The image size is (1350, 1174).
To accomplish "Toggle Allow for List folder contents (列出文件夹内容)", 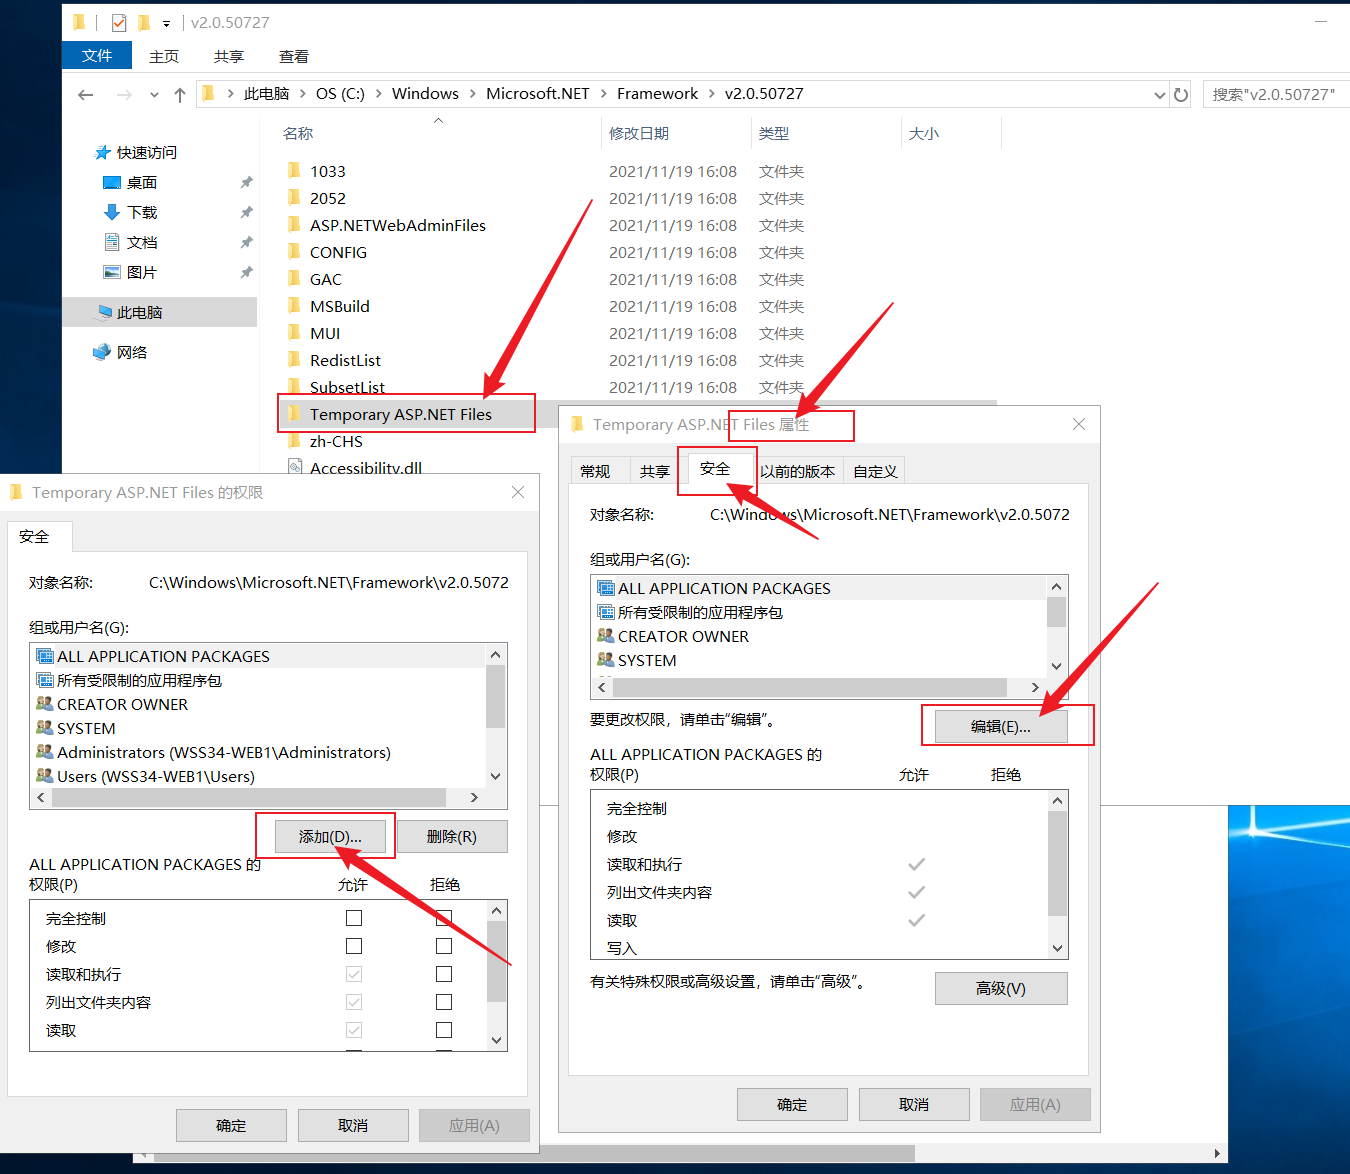I will [354, 1002].
